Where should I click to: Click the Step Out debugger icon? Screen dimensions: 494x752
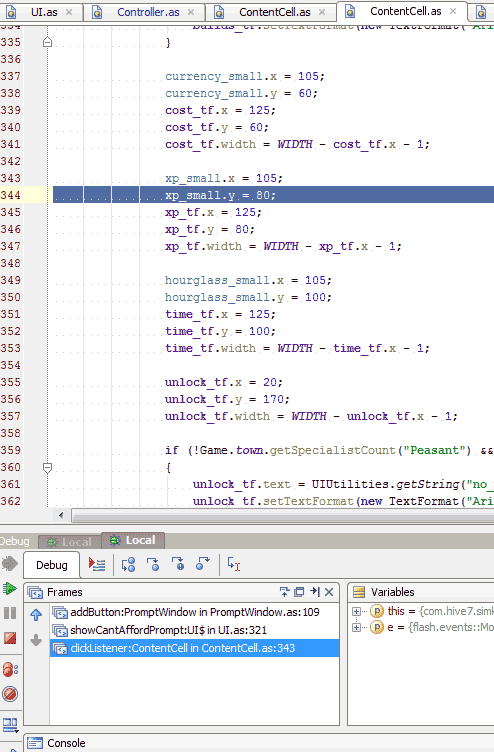(202, 564)
